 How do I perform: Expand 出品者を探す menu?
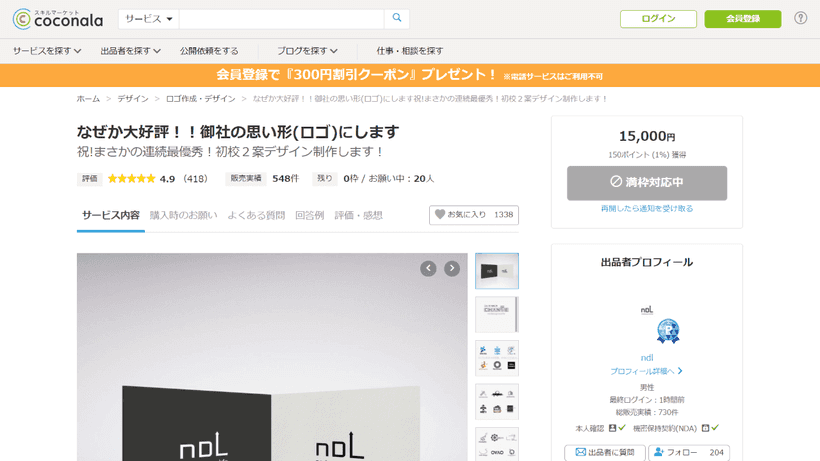tap(130, 51)
